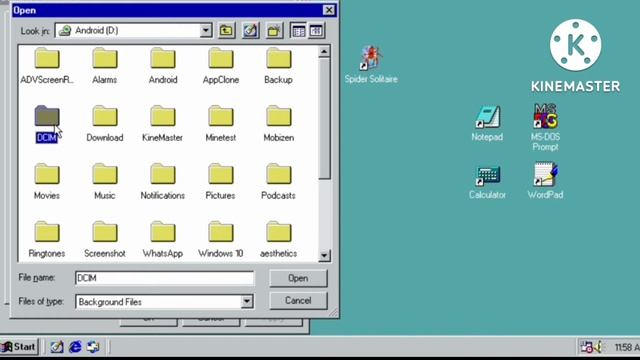The width and height of the screenshot is (640, 360).
Task: Select the Backup folder
Action: coord(278,66)
